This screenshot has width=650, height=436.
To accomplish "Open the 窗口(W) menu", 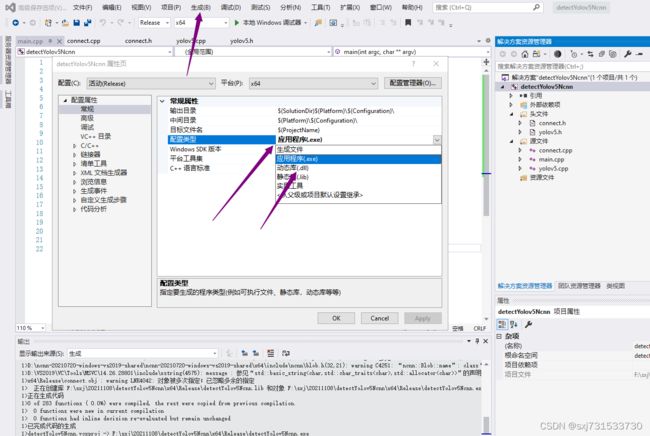I will (381, 7).
